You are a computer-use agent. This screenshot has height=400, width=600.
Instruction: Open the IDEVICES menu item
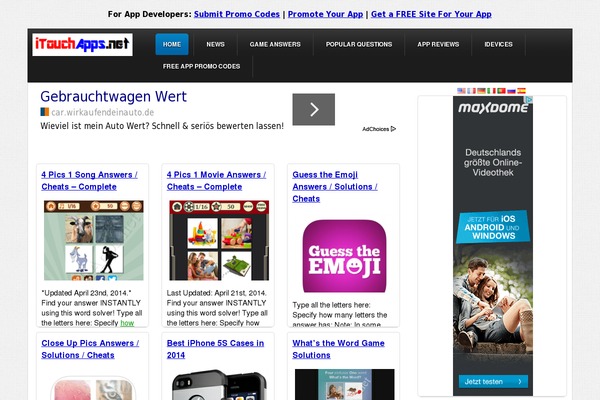coord(498,44)
